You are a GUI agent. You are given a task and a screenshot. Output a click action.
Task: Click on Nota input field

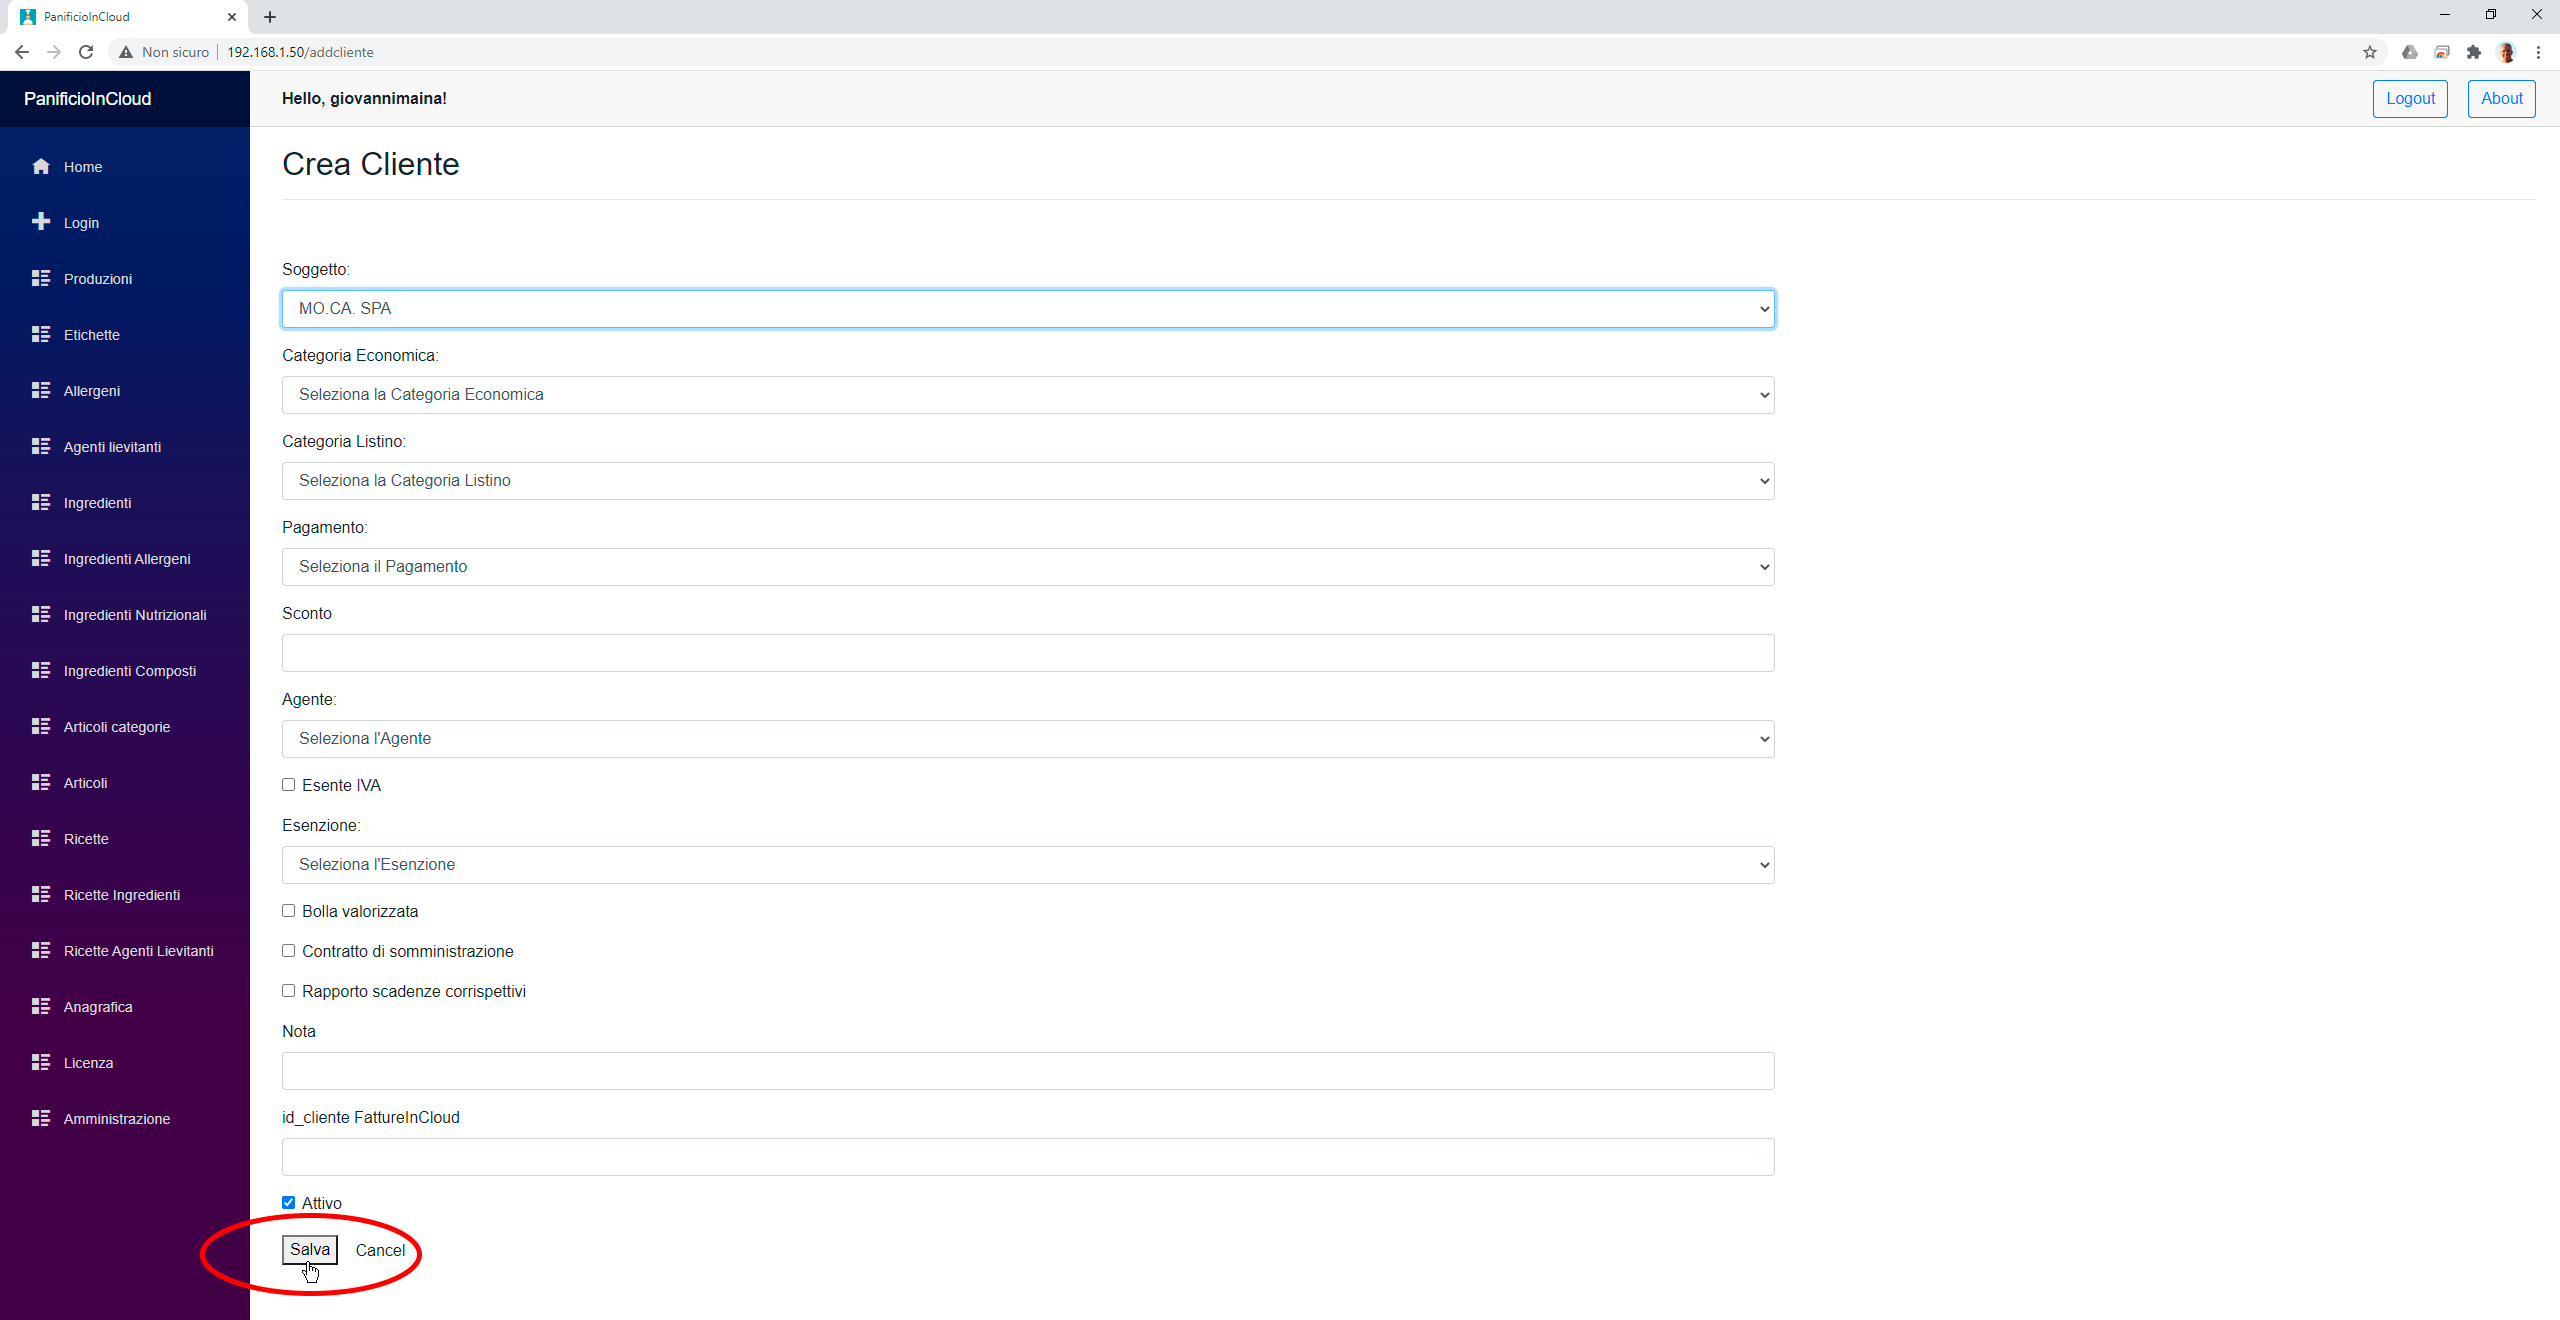pyautogui.click(x=1028, y=1069)
